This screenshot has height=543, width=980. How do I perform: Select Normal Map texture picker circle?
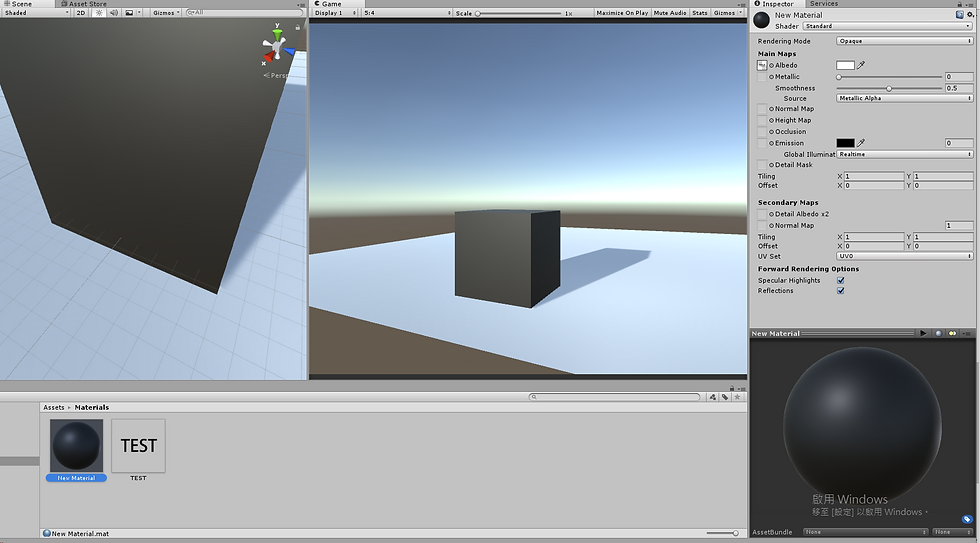tap(771, 109)
